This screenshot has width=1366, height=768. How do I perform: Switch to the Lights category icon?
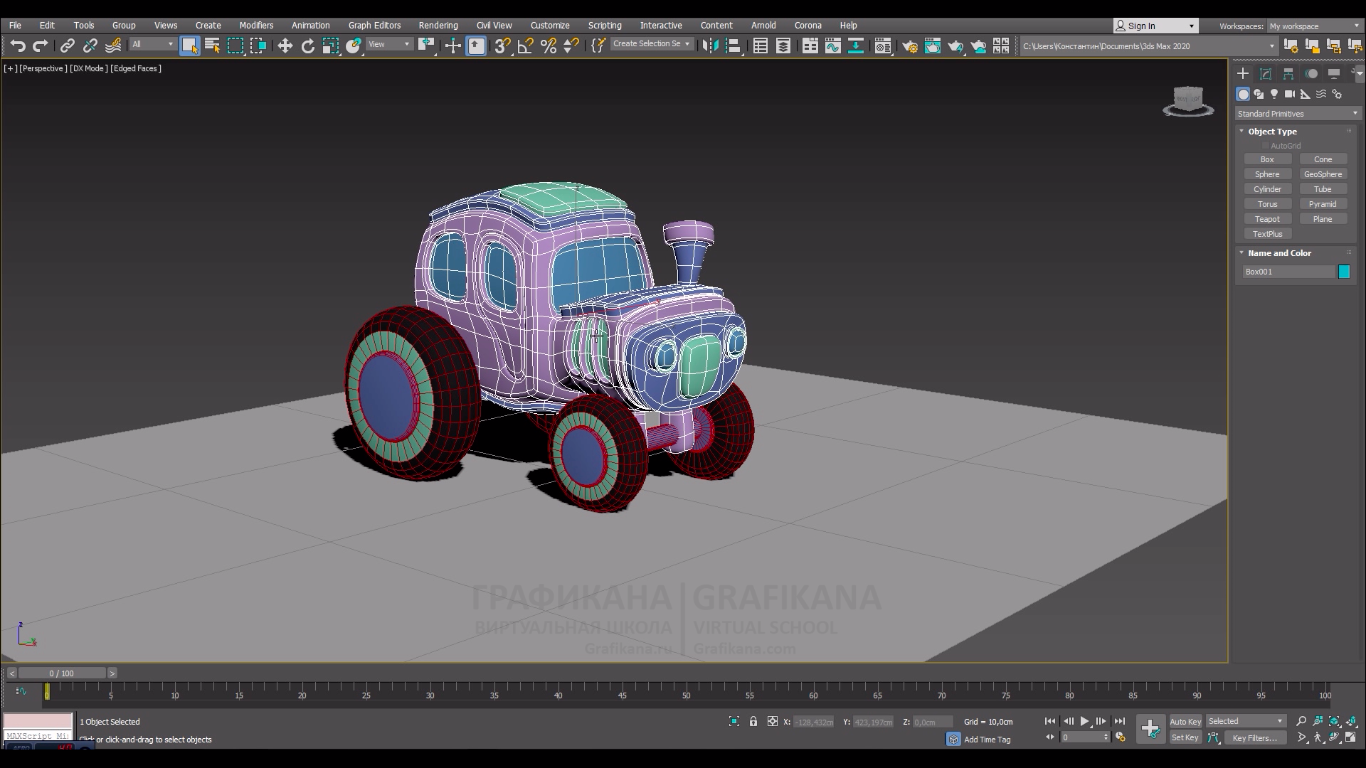pos(1274,94)
